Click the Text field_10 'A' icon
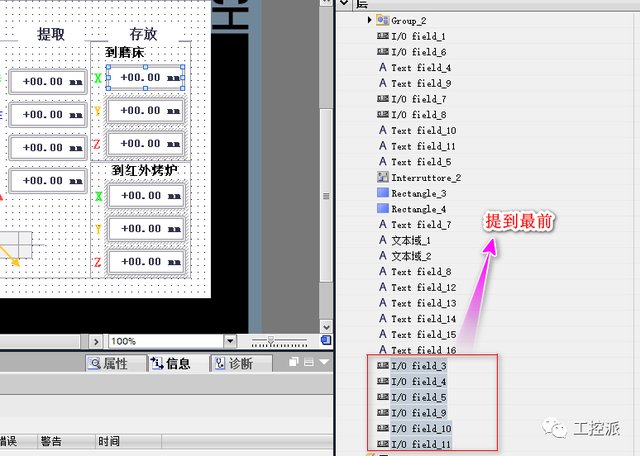The height and width of the screenshot is (456, 640). click(382, 131)
